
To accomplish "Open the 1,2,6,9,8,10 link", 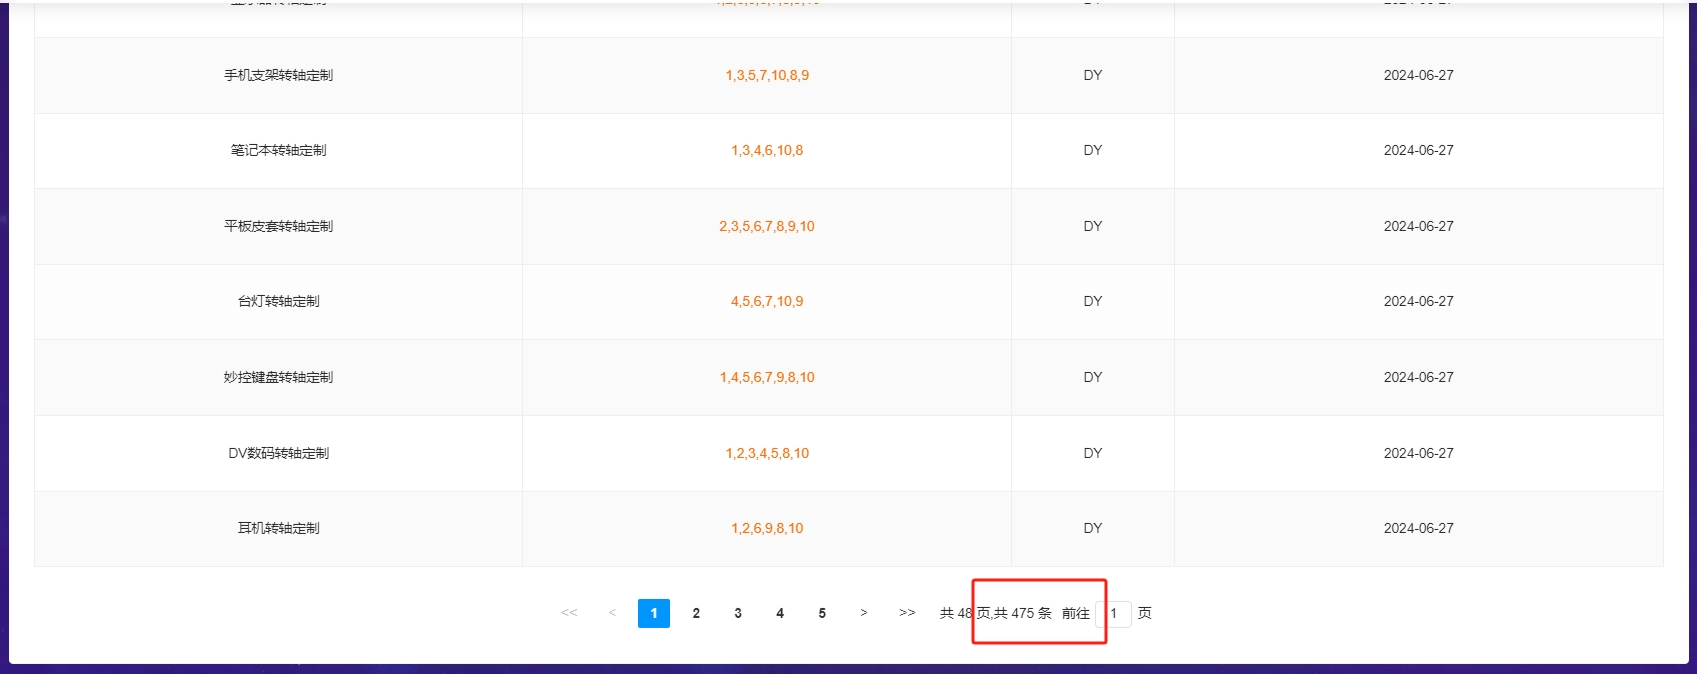I will 767,528.
